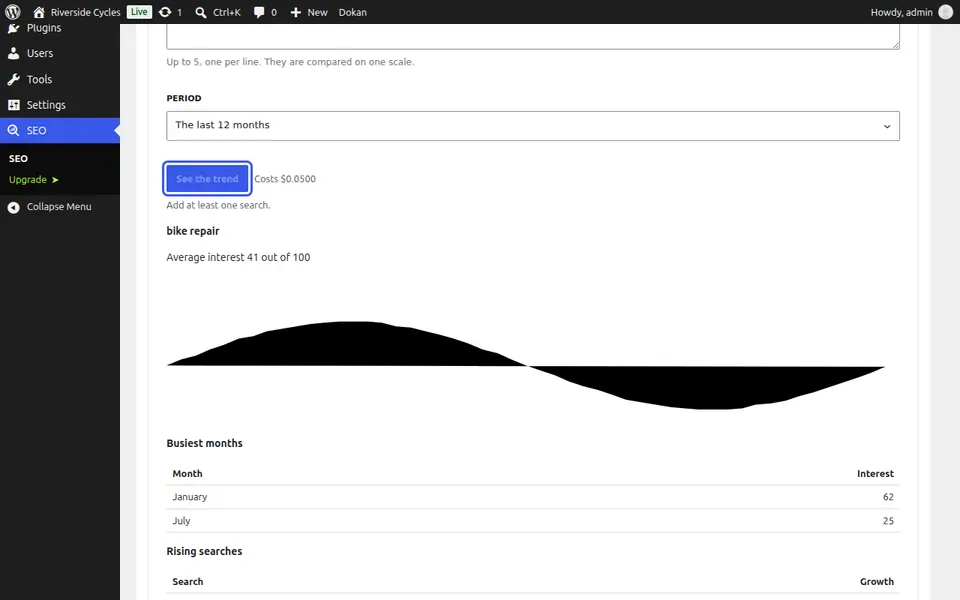Click the See the trend button
The width and height of the screenshot is (960, 600).
pos(207,179)
